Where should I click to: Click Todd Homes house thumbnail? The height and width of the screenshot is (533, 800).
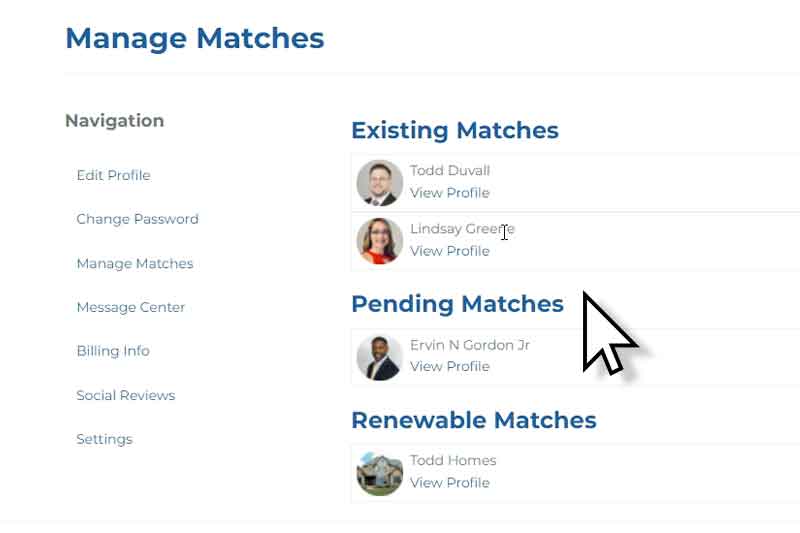[380, 473]
